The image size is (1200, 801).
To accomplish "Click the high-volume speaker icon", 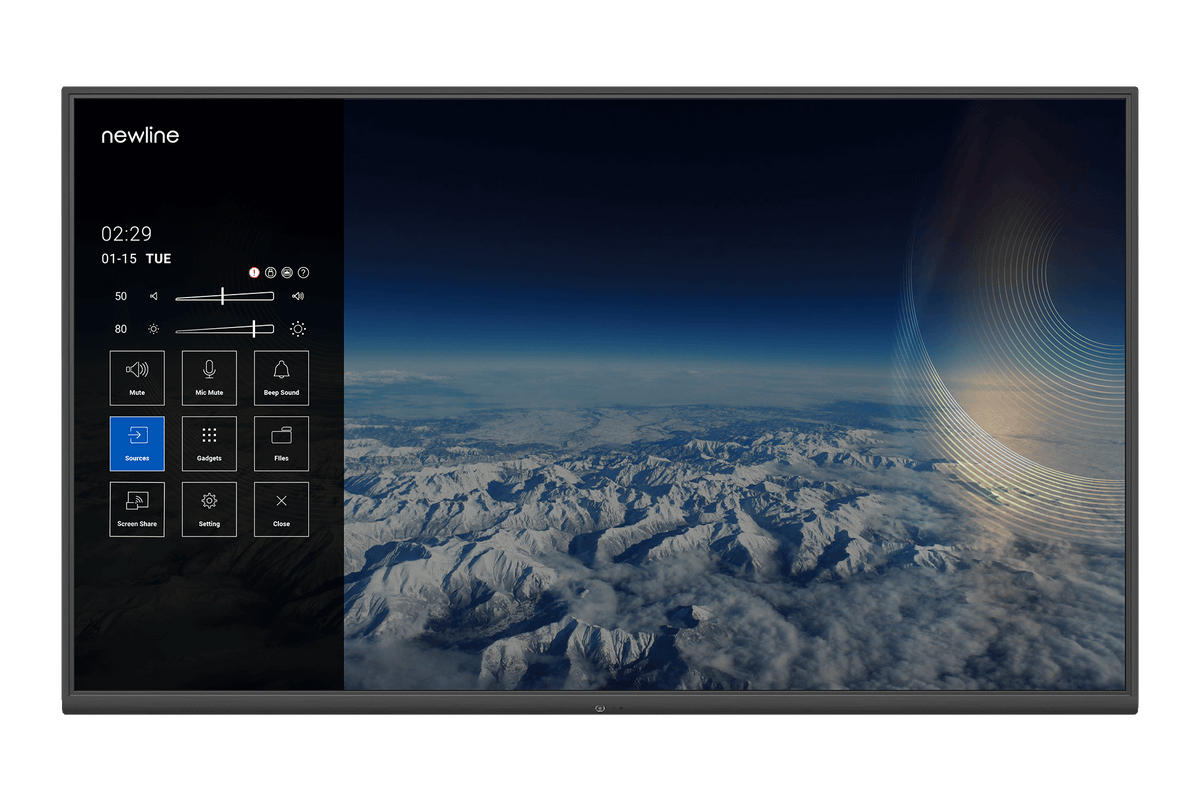I will pos(298,296).
